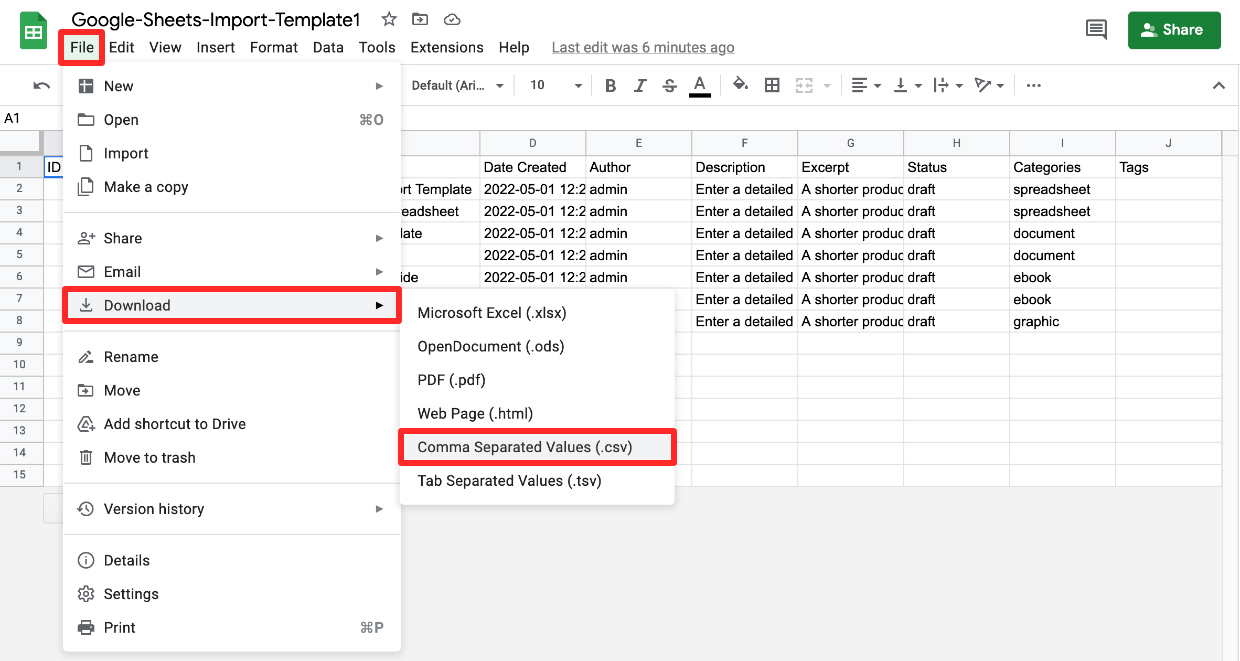Image resolution: width=1240 pixels, height=661 pixels.
Task: Open the borders menu
Action: pyautogui.click(x=772, y=85)
